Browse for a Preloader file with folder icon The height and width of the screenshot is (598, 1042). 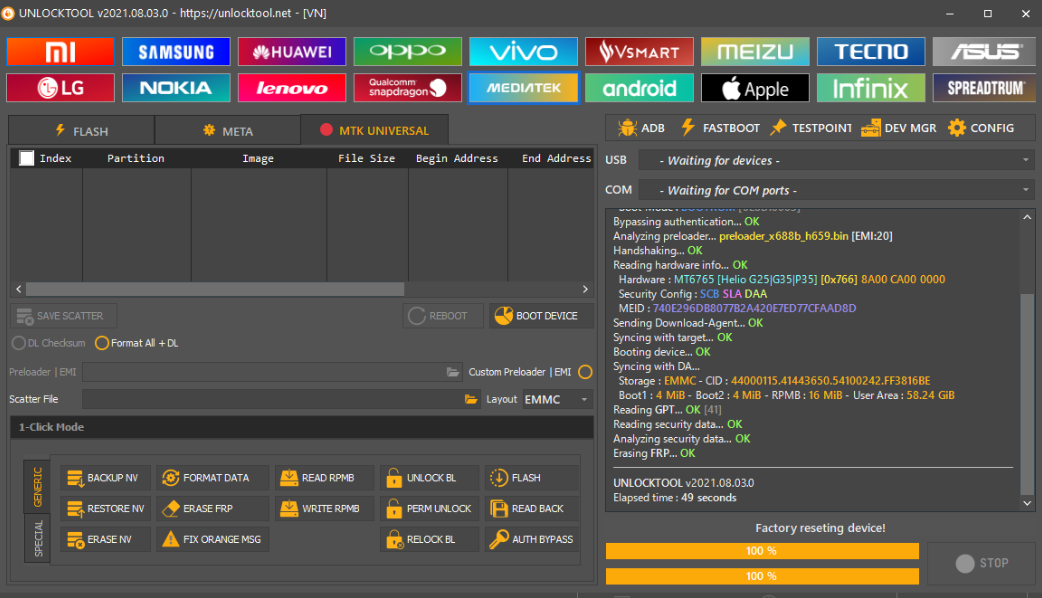(x=453, y=372)
